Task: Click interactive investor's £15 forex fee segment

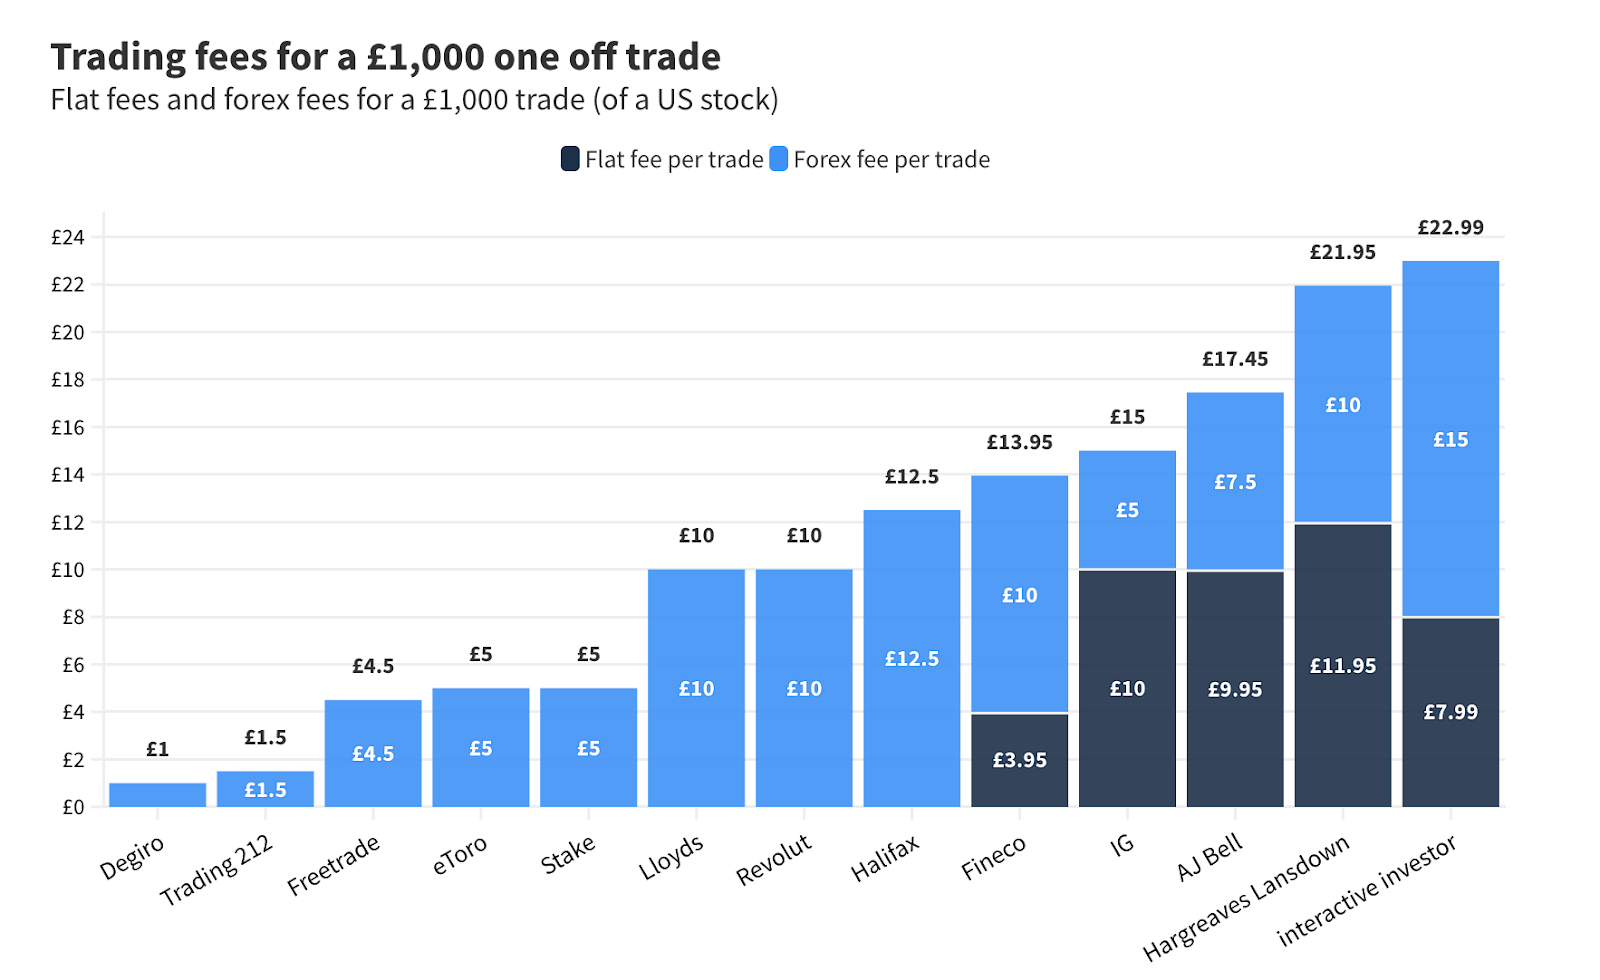Action: click(1451, 439)
